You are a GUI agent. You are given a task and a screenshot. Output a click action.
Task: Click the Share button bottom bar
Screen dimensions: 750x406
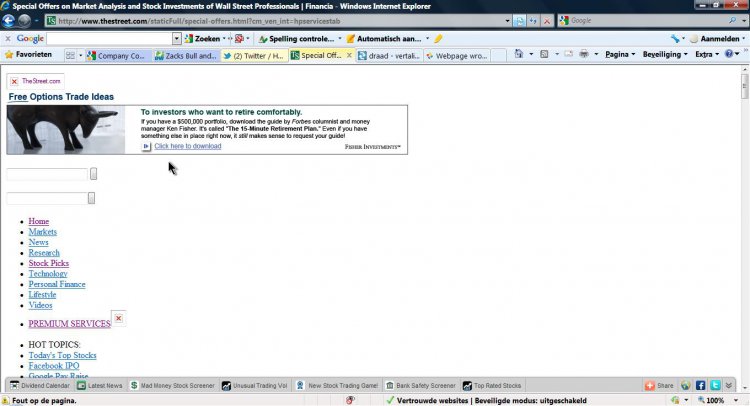point(659,385)
